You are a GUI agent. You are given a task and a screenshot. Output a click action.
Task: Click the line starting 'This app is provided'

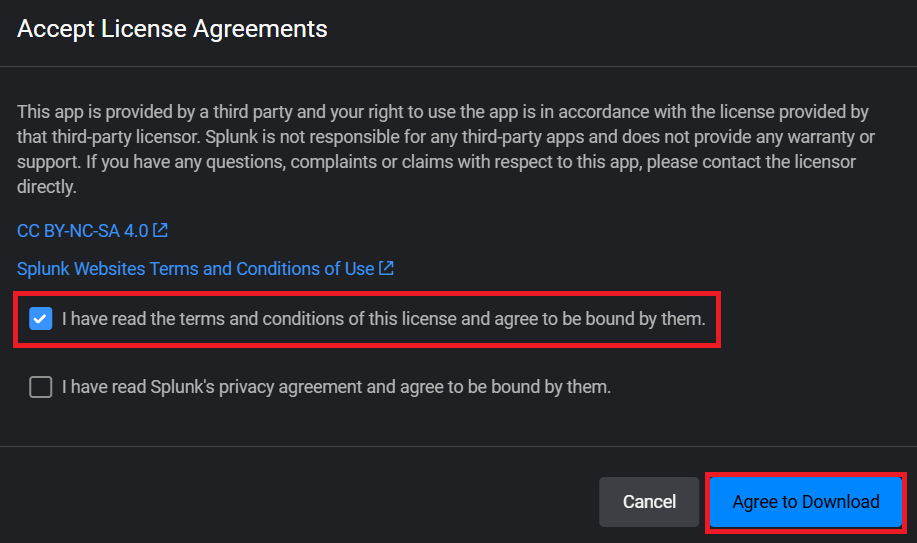point(442,112)
